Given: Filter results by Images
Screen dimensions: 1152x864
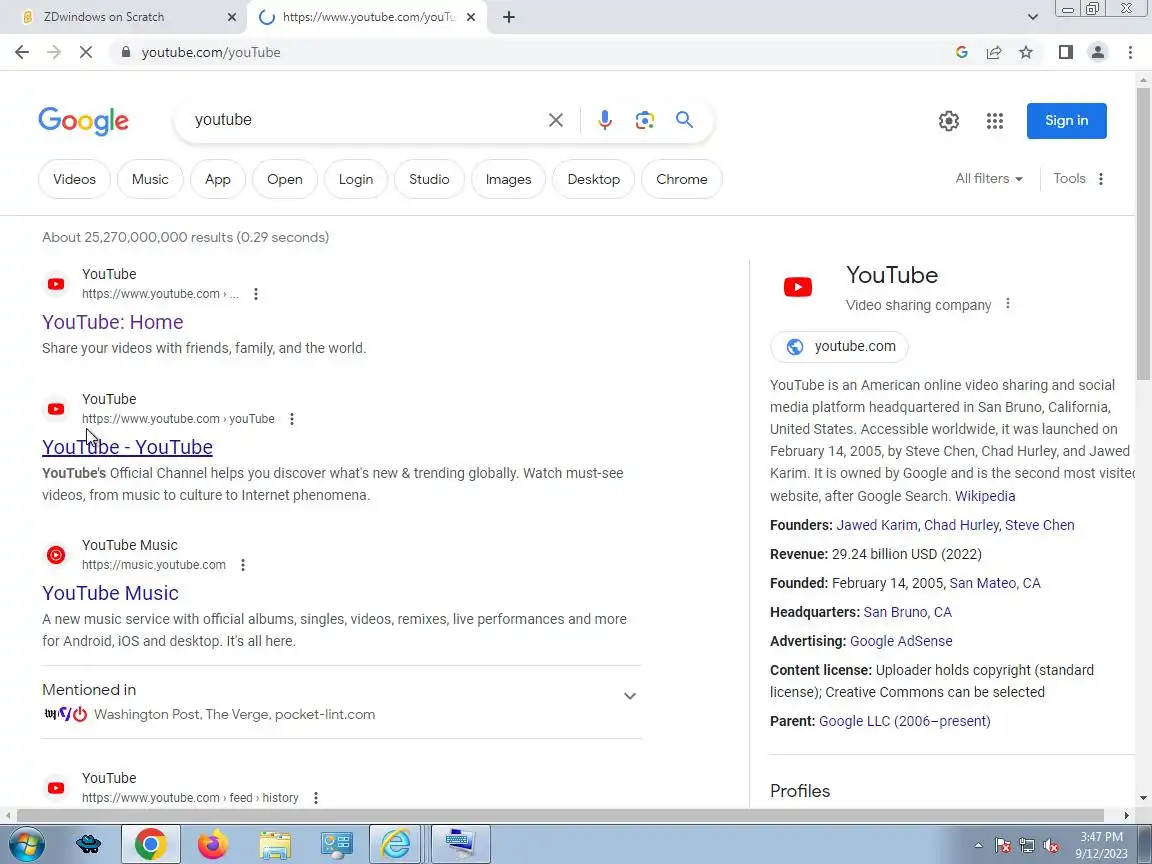Looking at the screenshot, I should pyautogui.click(x=508, y=179).
